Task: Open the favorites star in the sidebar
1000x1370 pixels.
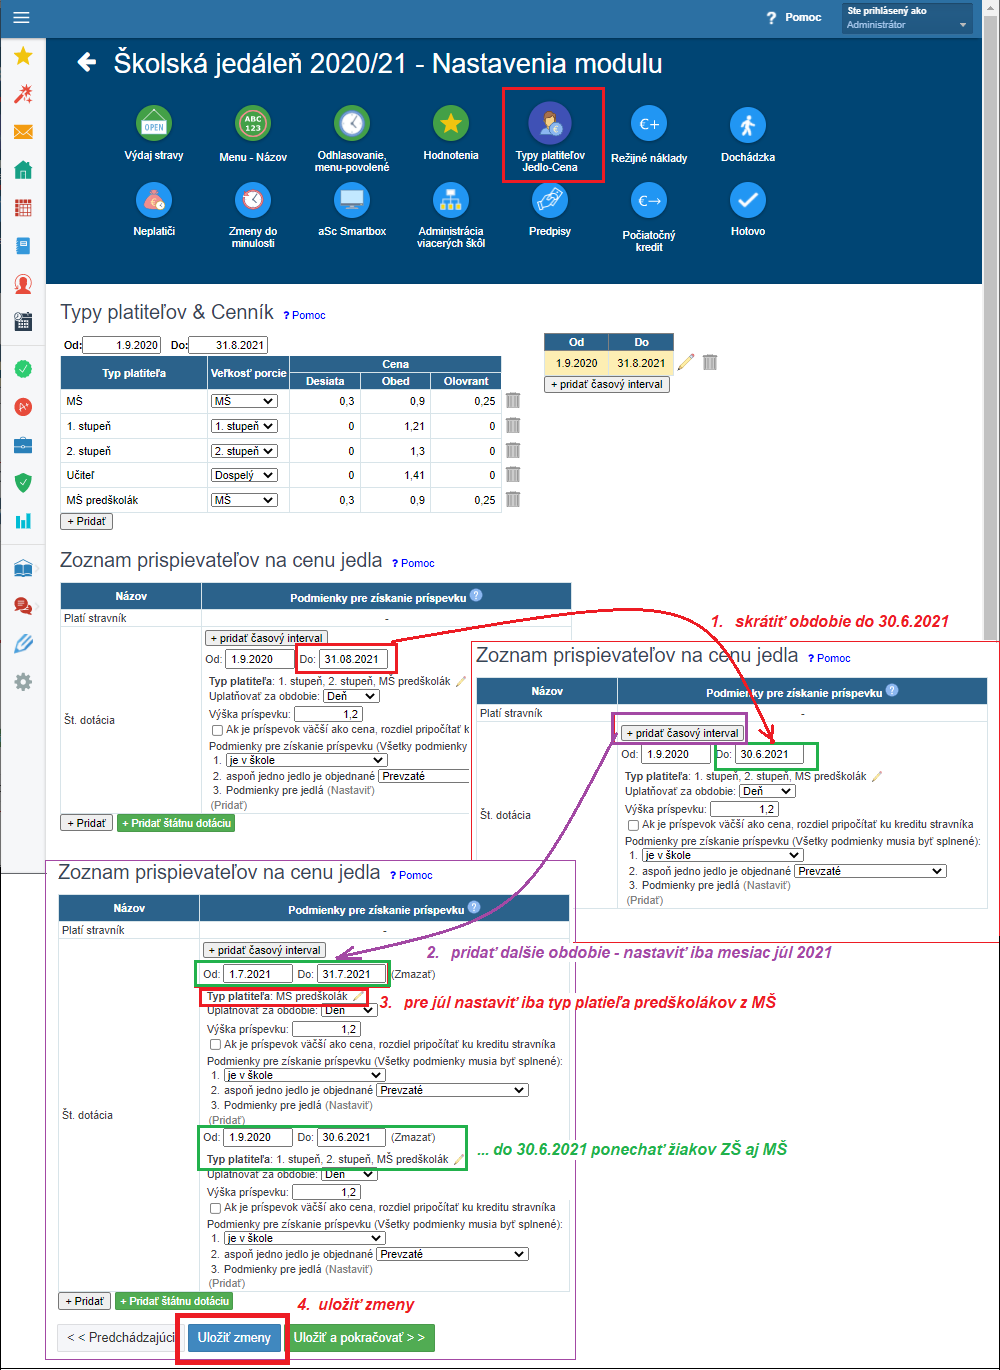Action: coord(23,56)
